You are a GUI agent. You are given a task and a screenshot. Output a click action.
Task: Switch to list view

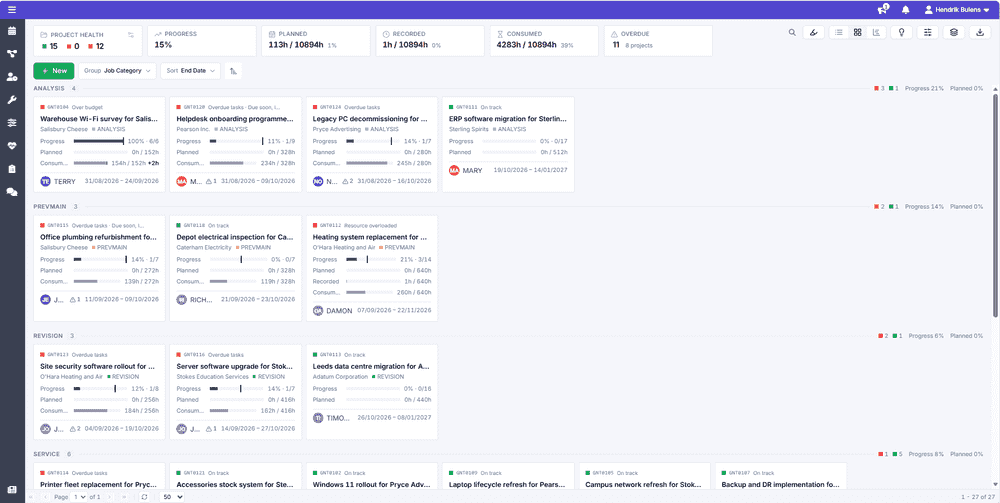coord(839,33)
